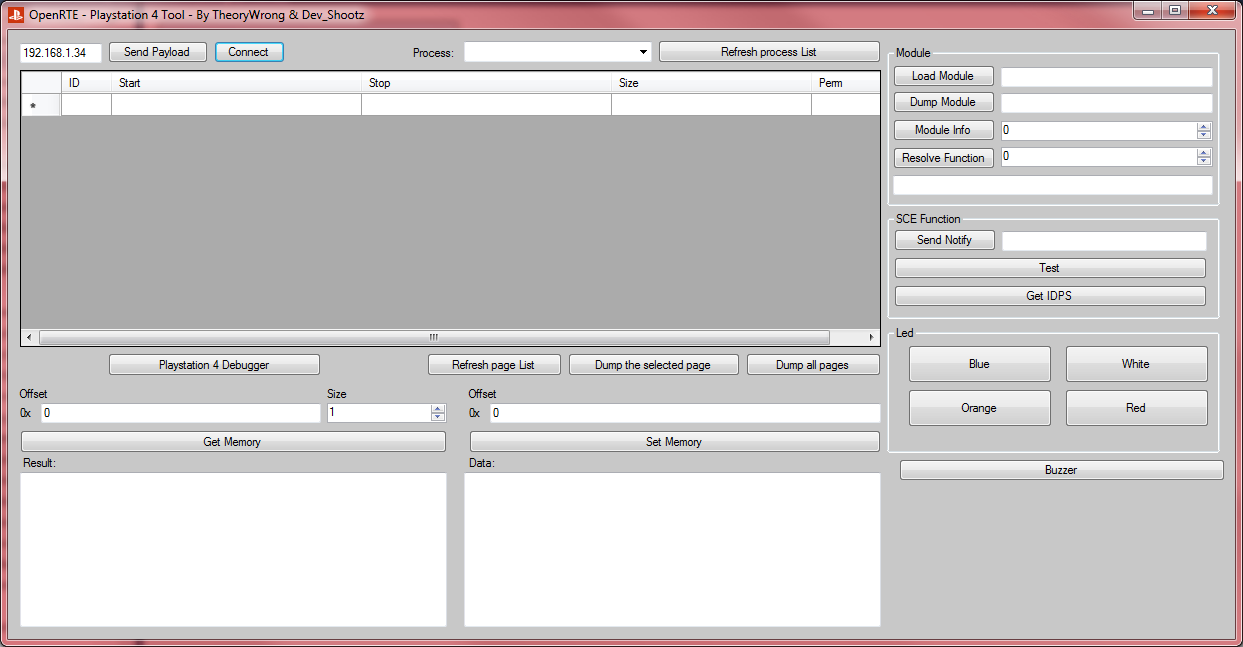Click the Start column header
Image resolution: width=1243 pixels, height=647 pixels.
coord(237,83)
